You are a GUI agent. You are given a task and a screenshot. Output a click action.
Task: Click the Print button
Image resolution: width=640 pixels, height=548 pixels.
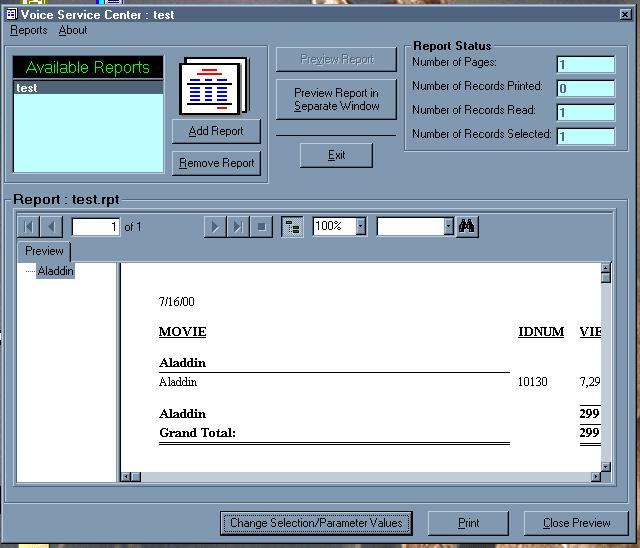pos(468,523)
